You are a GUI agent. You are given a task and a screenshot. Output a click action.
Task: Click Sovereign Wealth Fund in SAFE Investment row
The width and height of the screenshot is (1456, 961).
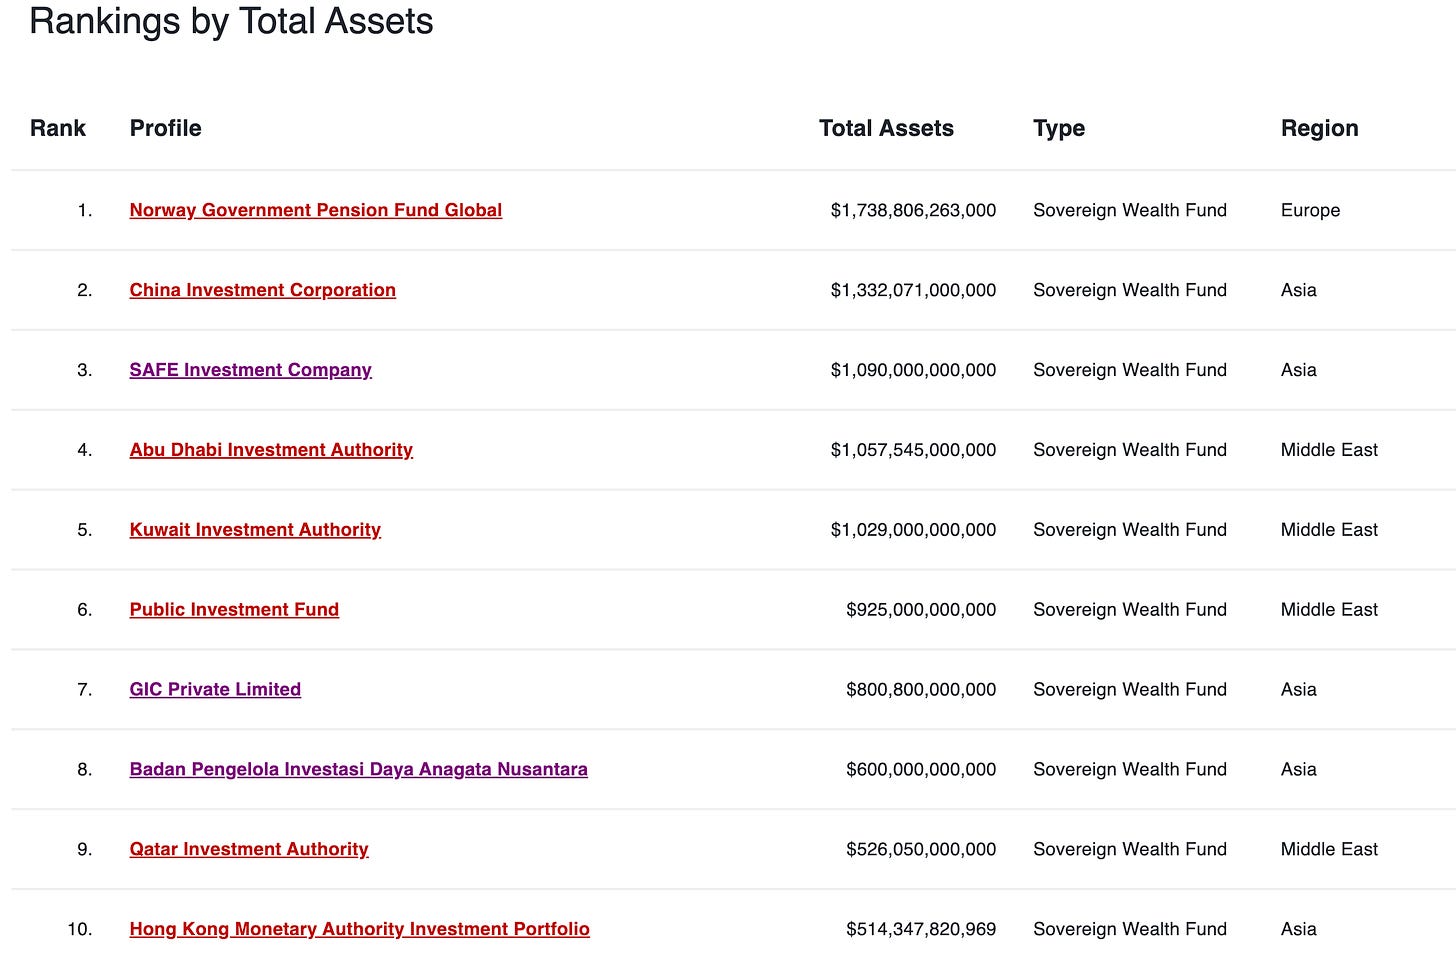click(x=1130, y=370)
